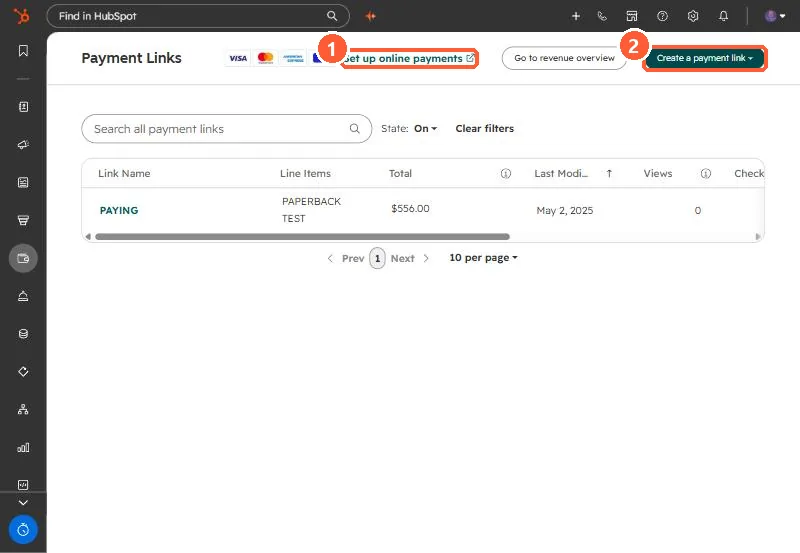Click the ascending sort arrow for Last Modified
This screenshot has height=553, width=800.
[609, 173]
